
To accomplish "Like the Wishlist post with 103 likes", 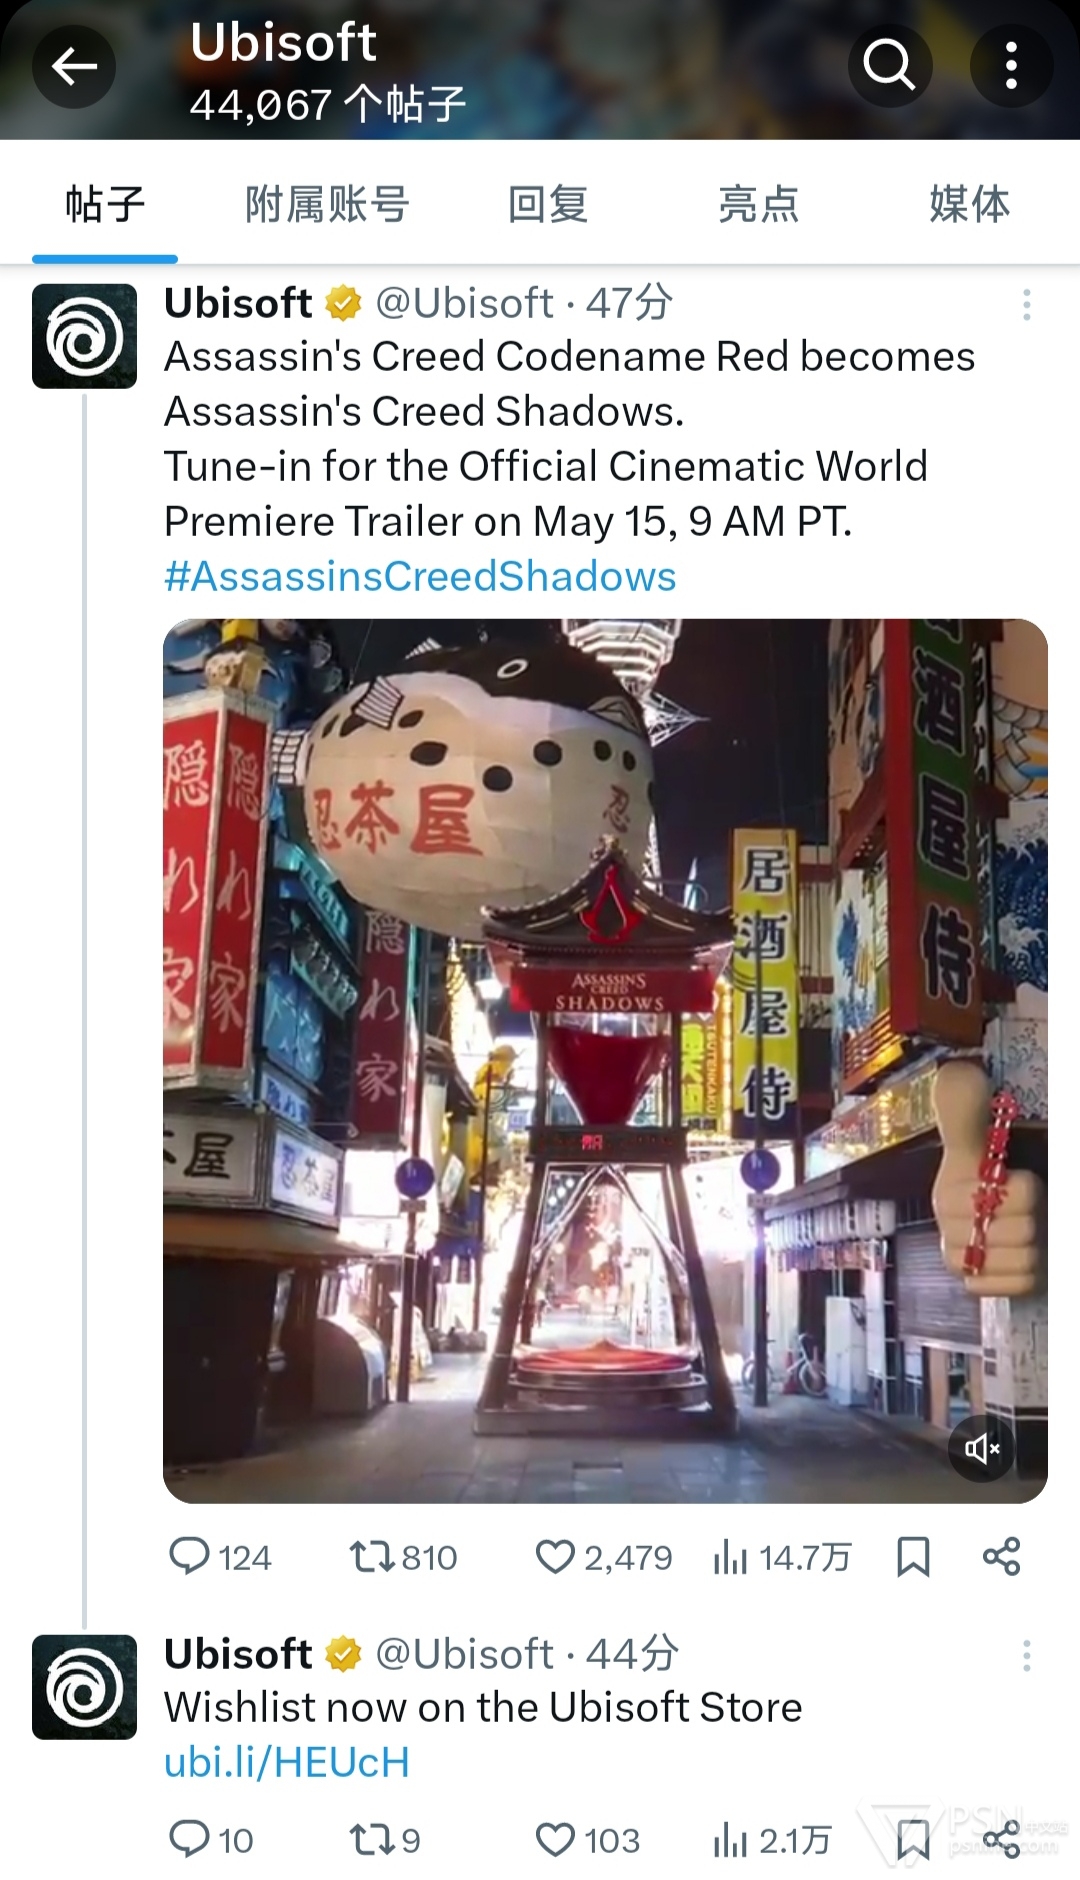I will click(x=587, y=1840).
